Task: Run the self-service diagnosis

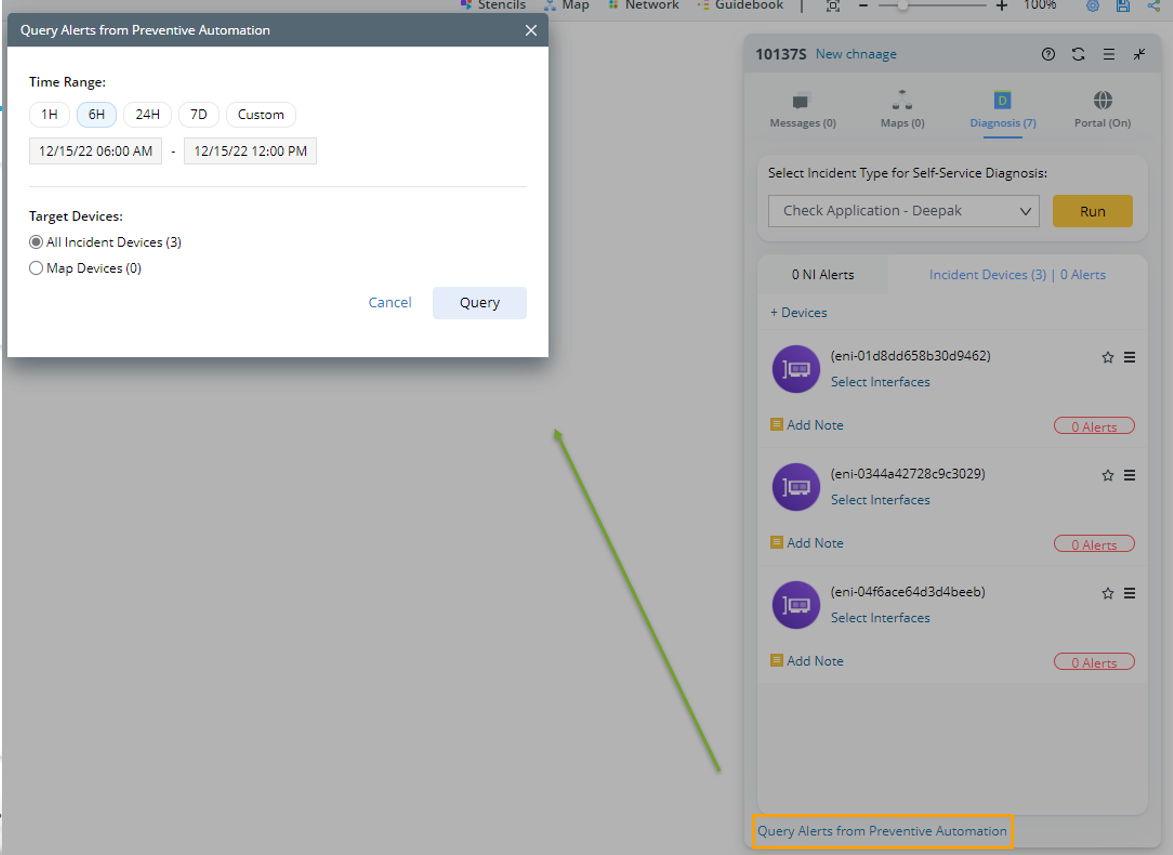Action: pos(1092,211)
